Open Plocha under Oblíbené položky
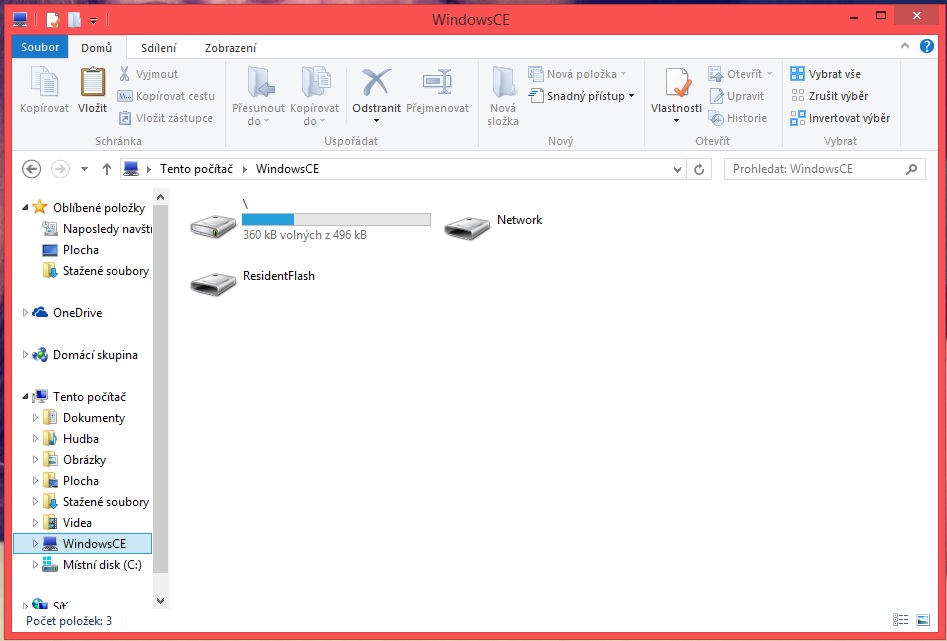 coord(71,250)
